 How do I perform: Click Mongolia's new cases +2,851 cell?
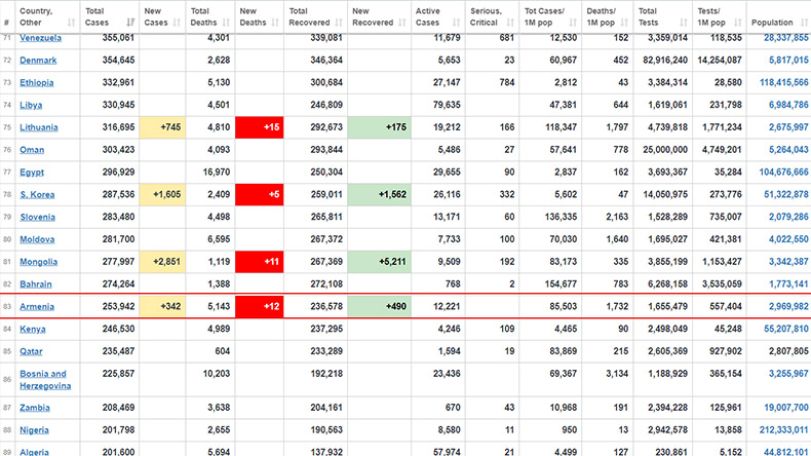[162, 262]
